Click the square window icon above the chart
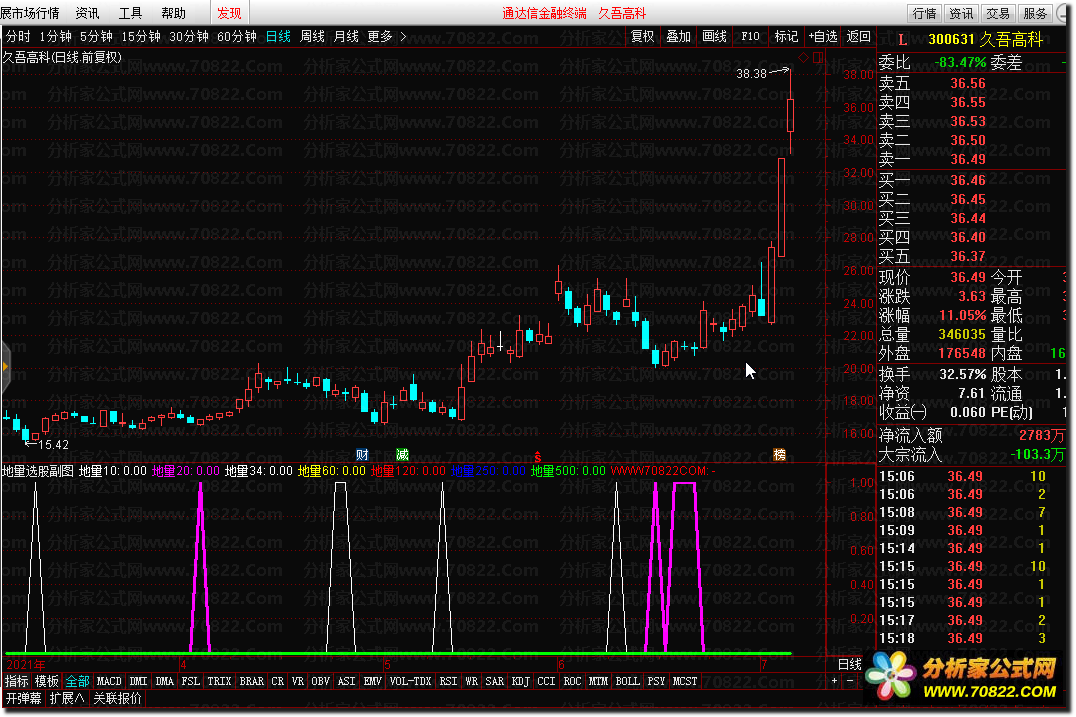Viewport: 1076px width, 717px height. coord(817,58)
